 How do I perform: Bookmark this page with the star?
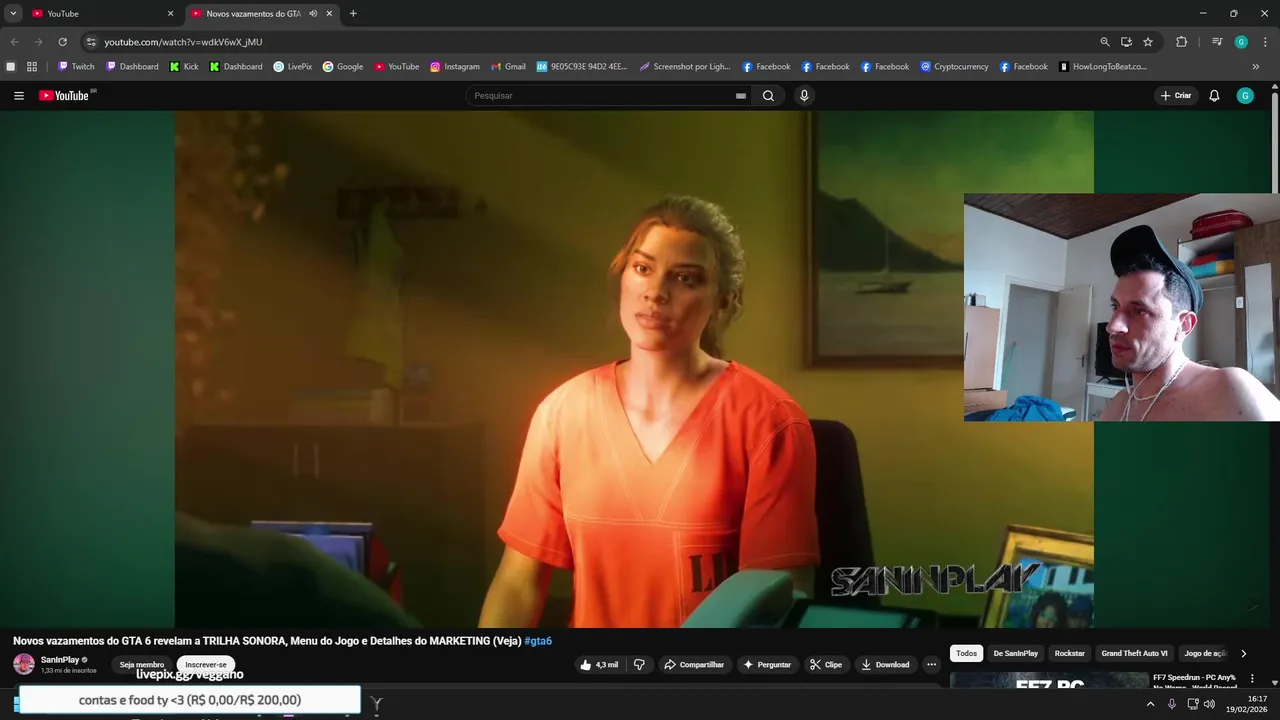(x=1148, y=42)
